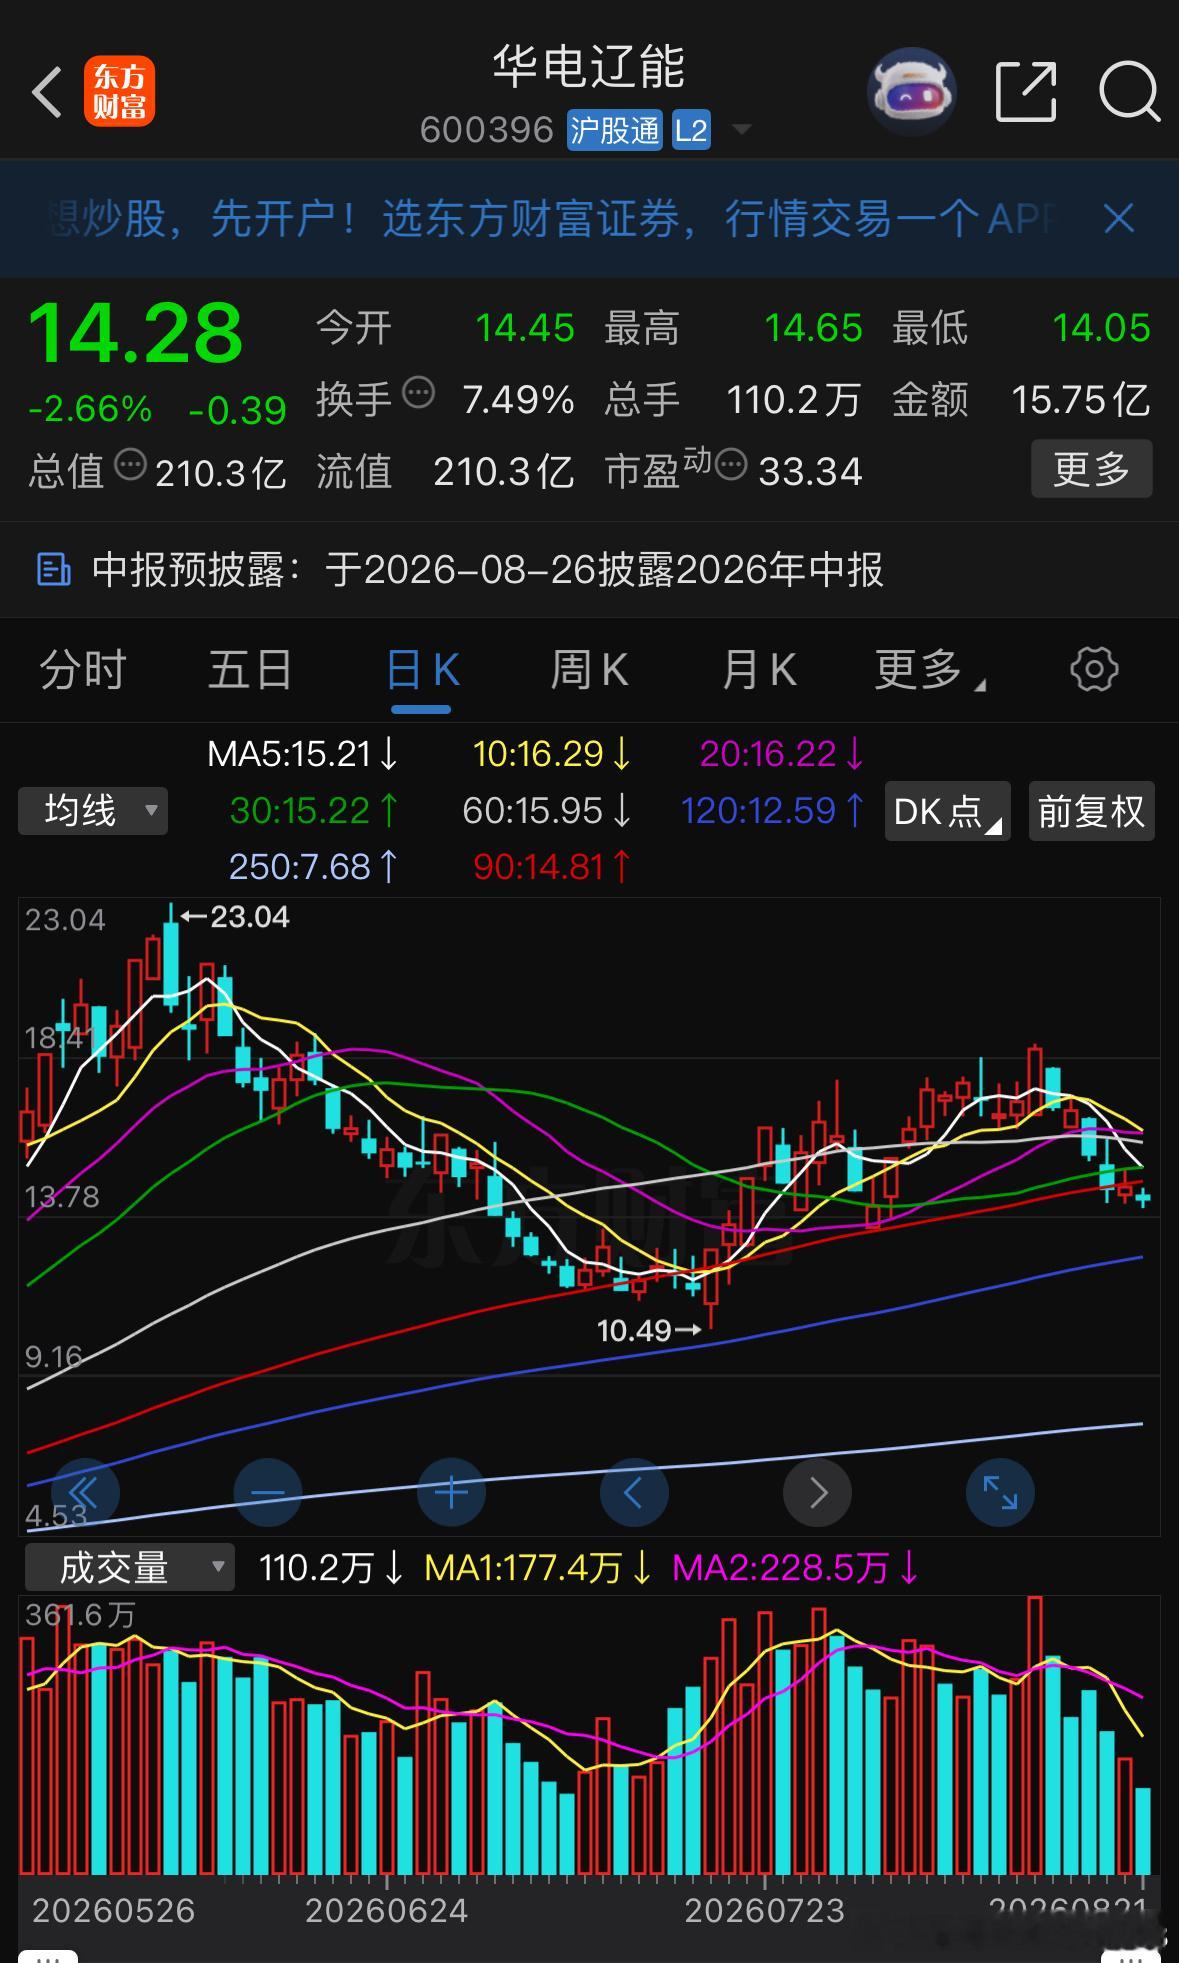Image resolution: width=1179 pixels, height=1963 pixels.
Task: Tap the share export icon
Action: (1027, 92)
